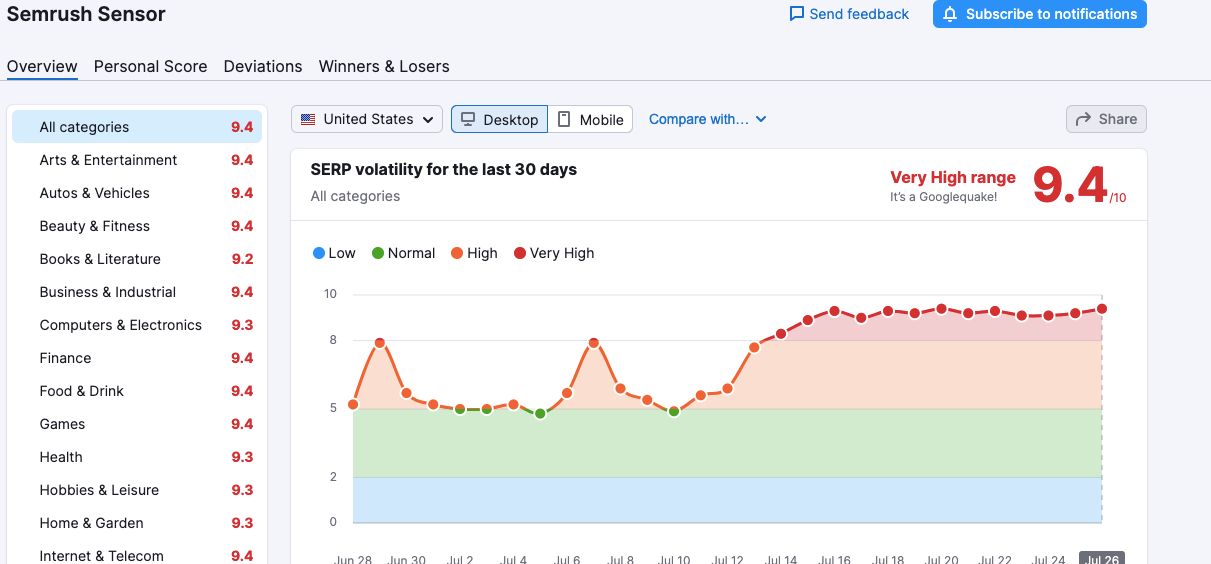Choose the Food & Drink category

coord(137,391)
